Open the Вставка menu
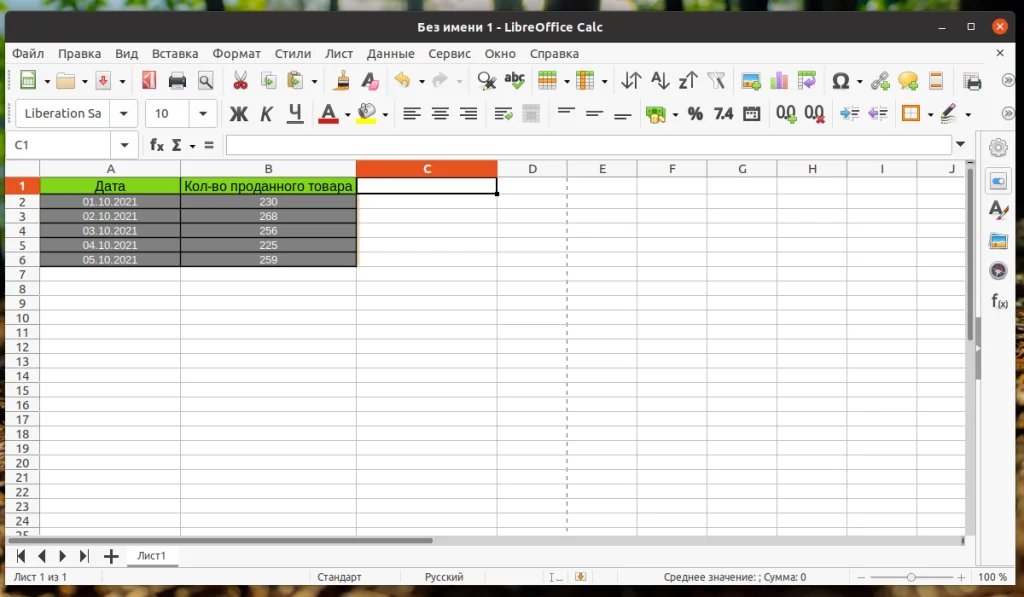1024x597 pixels. 174,53
